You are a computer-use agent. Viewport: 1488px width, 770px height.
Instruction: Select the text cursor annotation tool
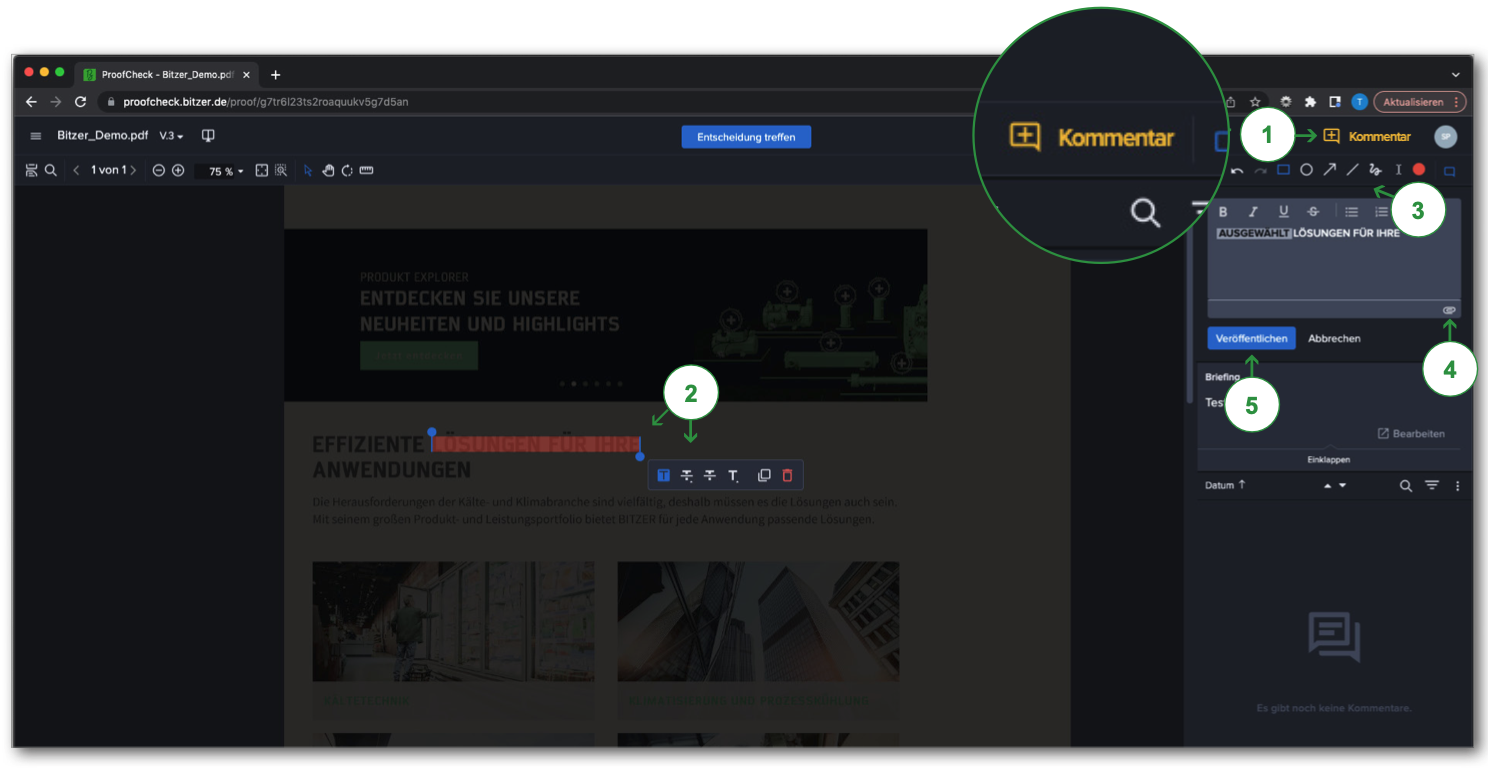pos(1399,170)
